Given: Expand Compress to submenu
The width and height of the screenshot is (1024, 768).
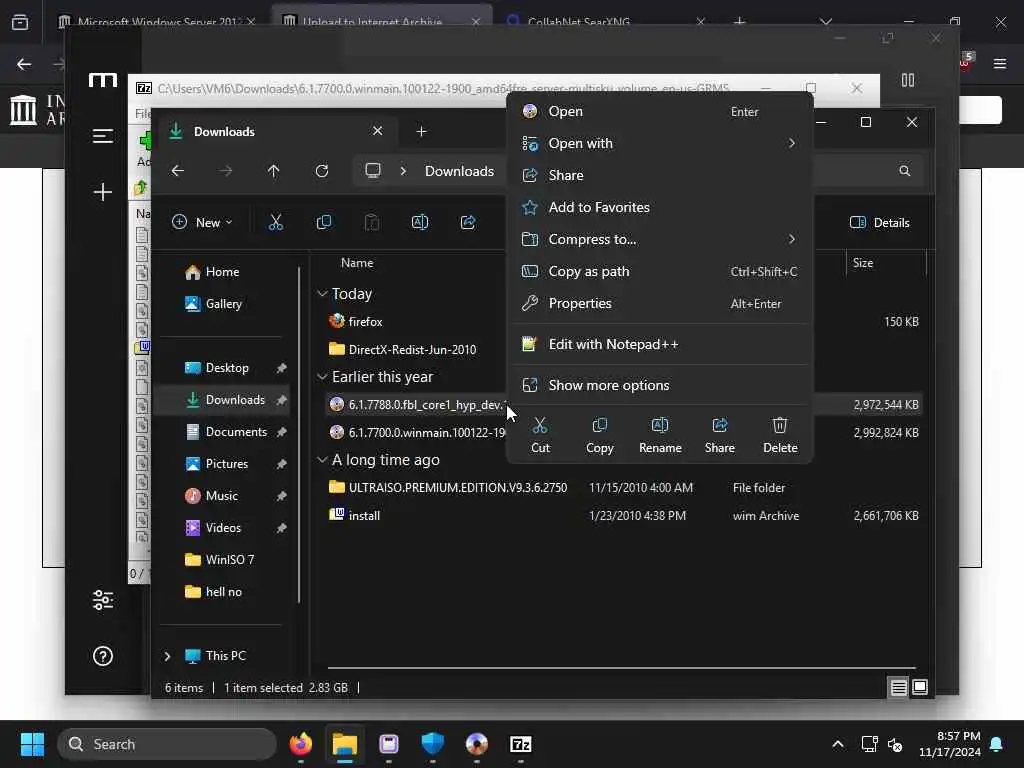Looking at the screenshot, I should 792,239.
